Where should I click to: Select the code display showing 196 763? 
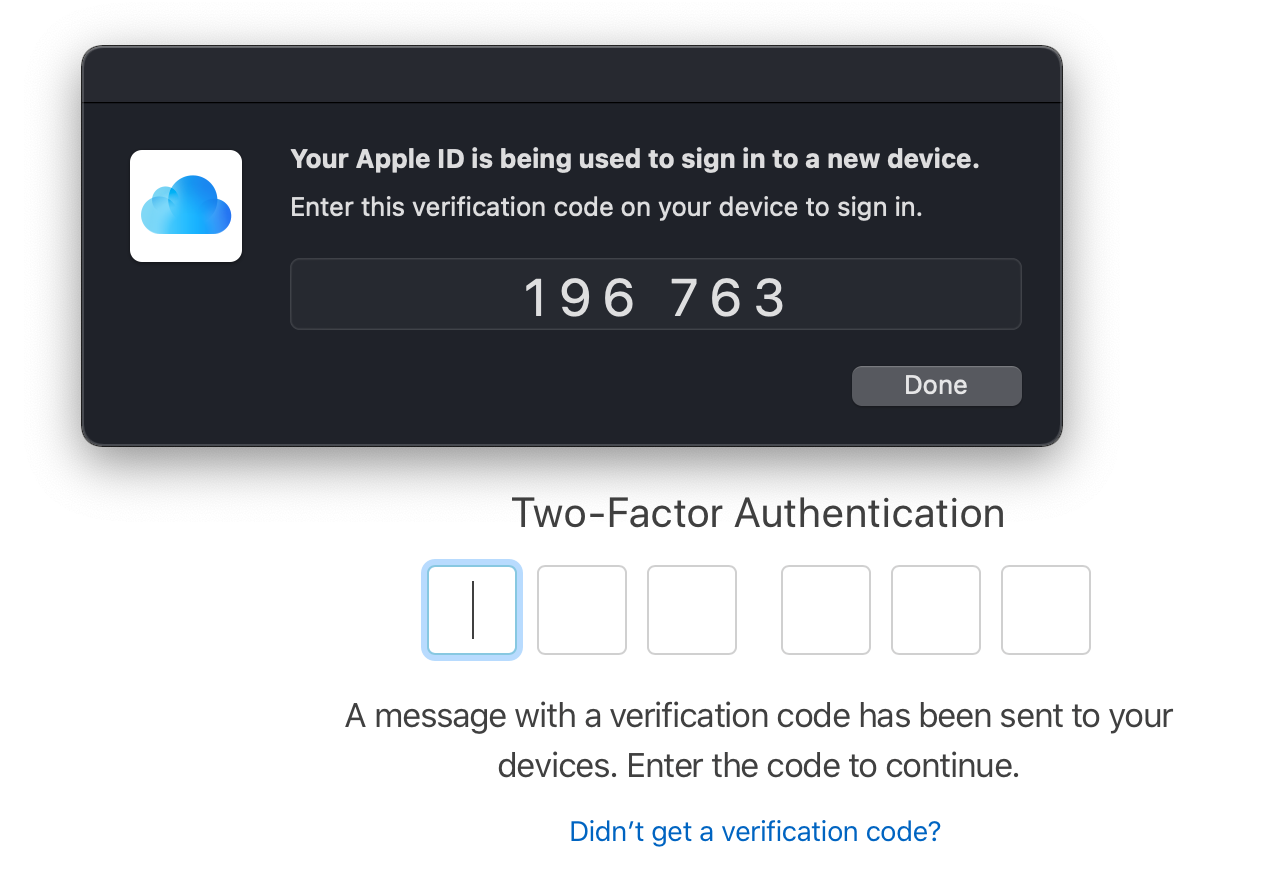tap(656, 293)
